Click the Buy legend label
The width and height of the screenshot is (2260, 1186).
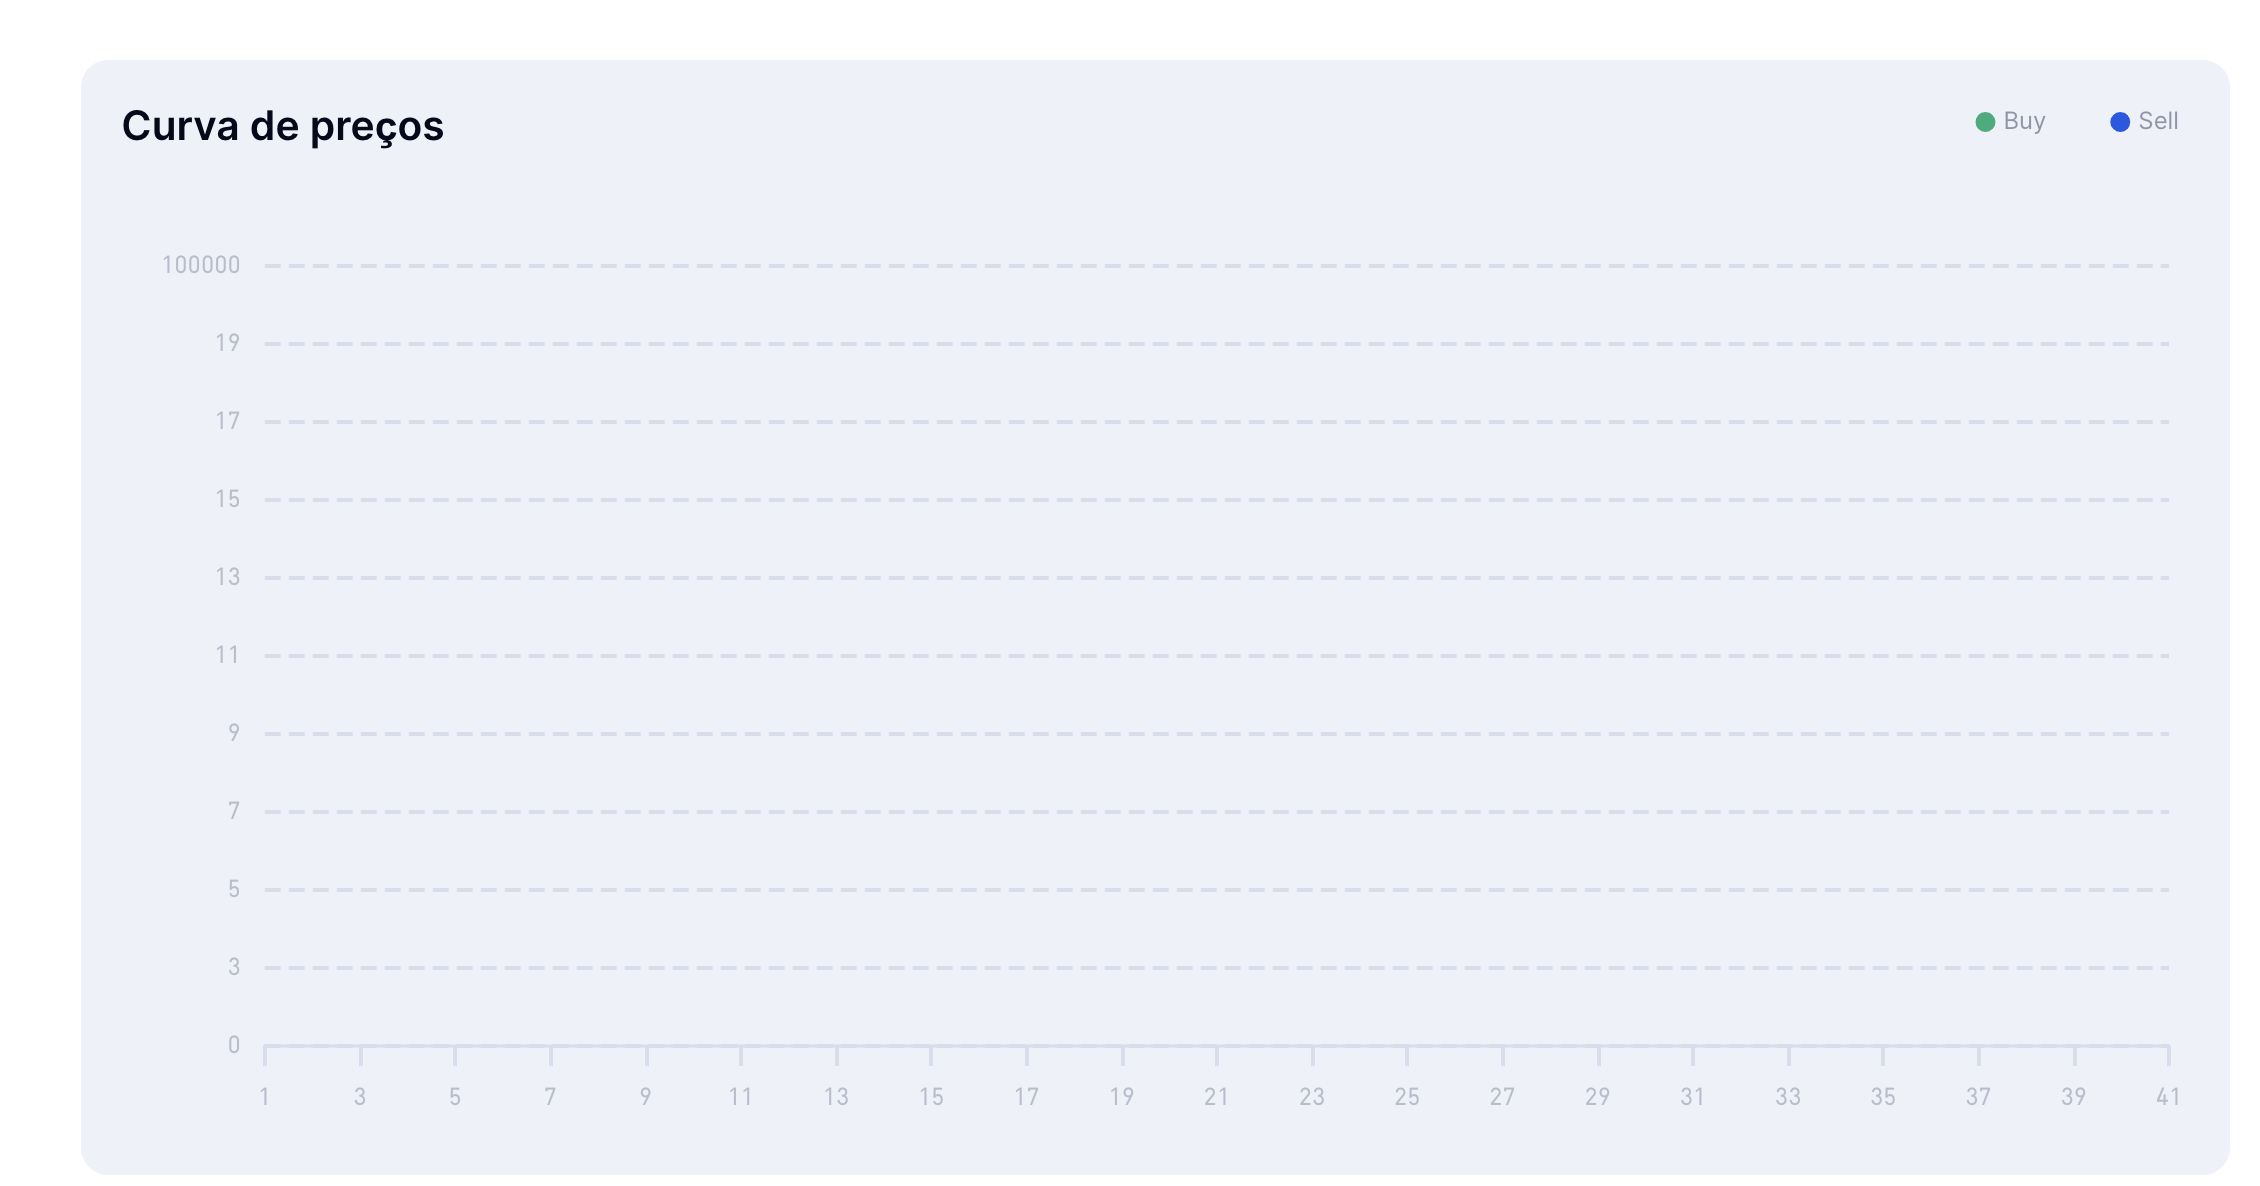[2024, 121]
